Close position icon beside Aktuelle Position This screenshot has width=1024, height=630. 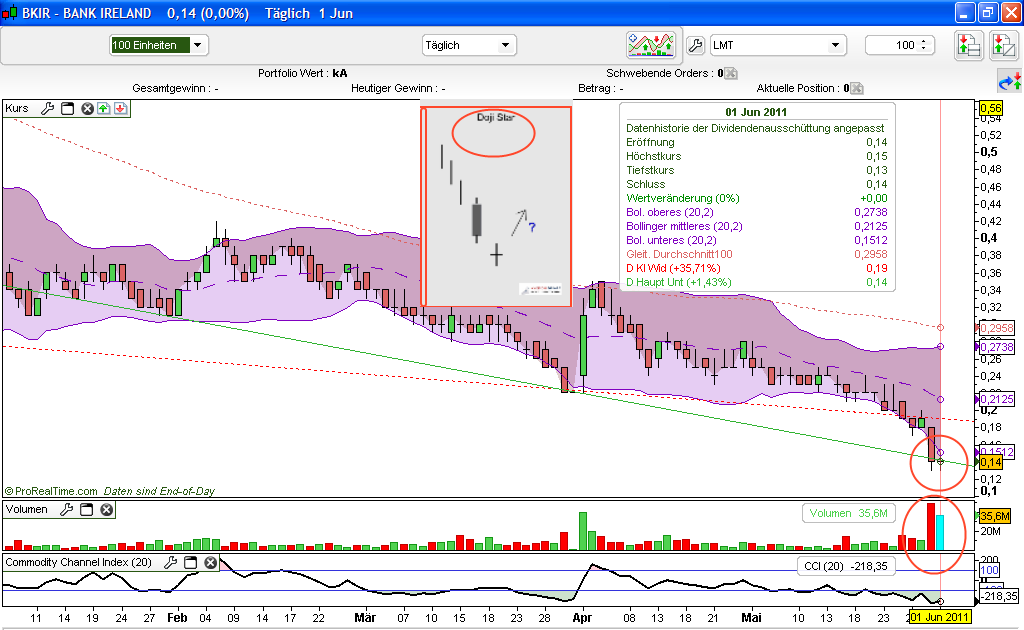(857, 88)
